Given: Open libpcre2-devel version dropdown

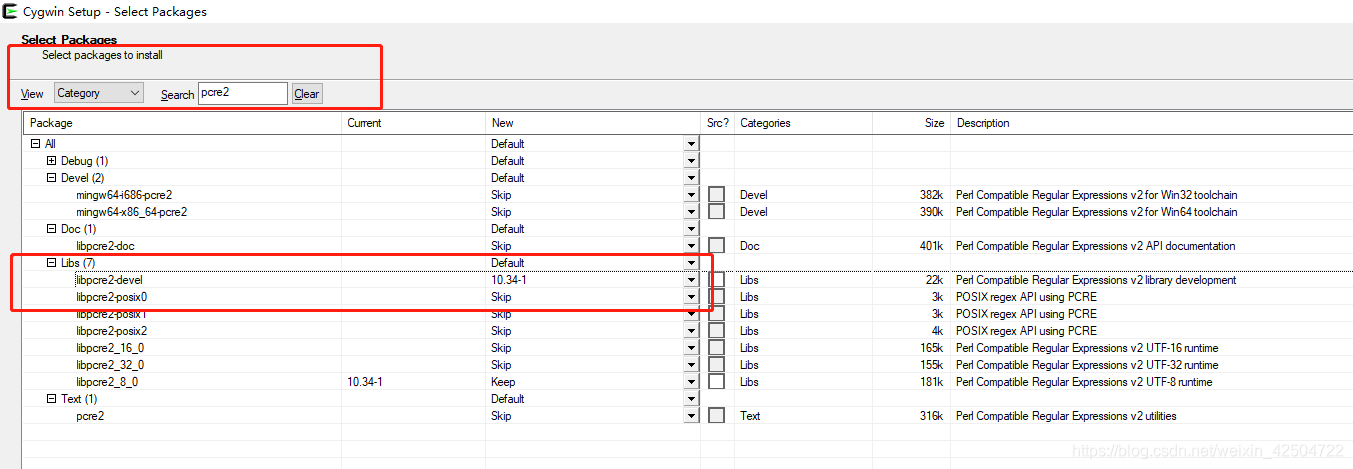Looking at the screenshot, I should click(691, 280).
